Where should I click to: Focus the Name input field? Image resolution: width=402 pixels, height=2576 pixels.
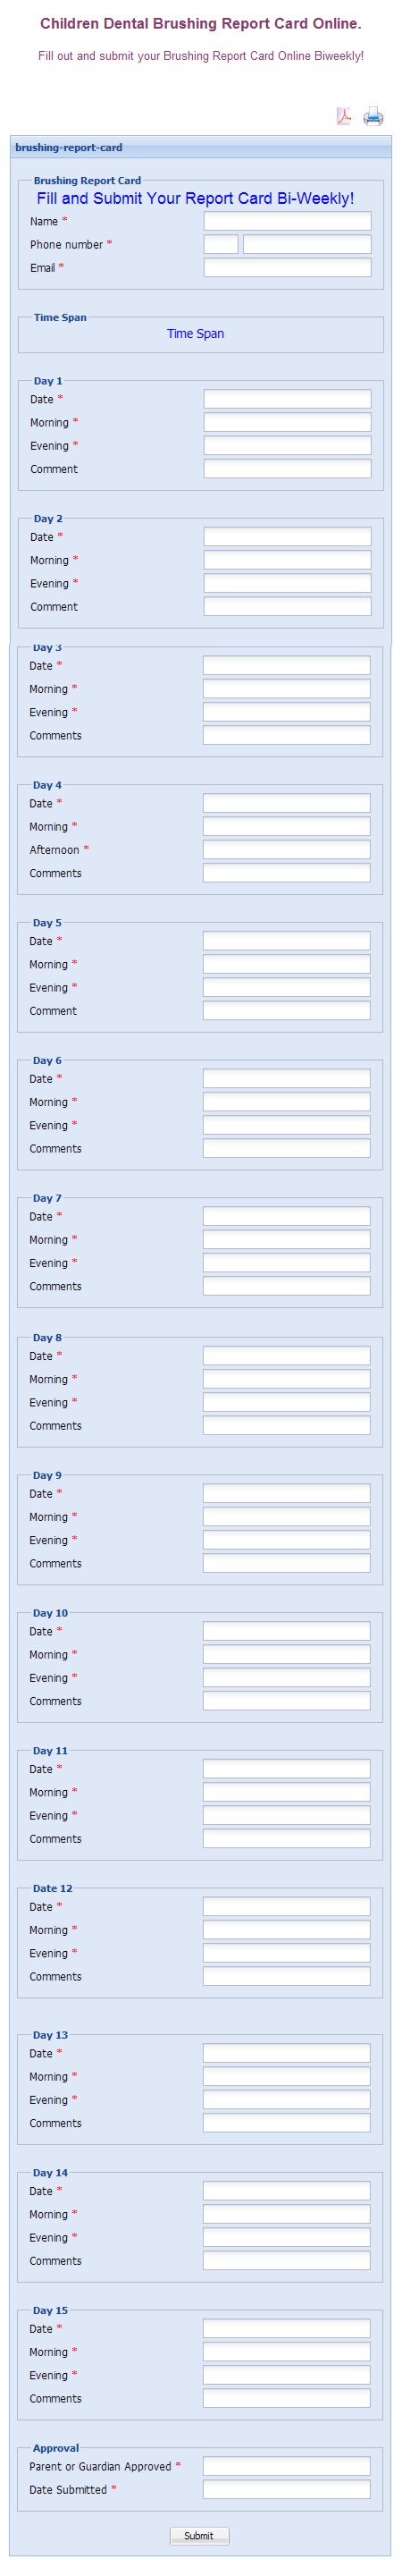[287, 221]
